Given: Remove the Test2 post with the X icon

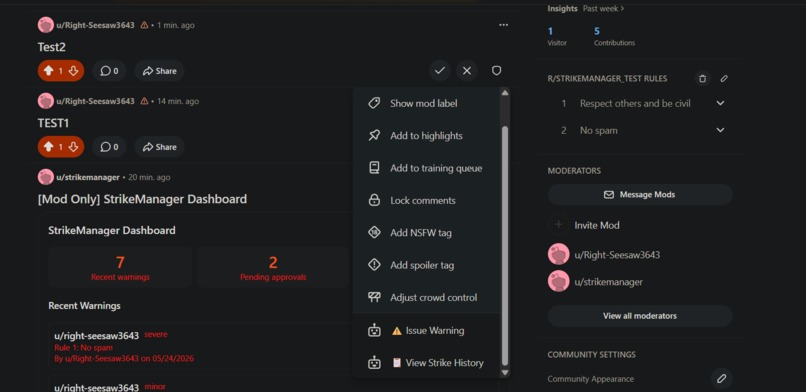Looking at the screenshot, I should pyautogui.click(x=467, y=71).
